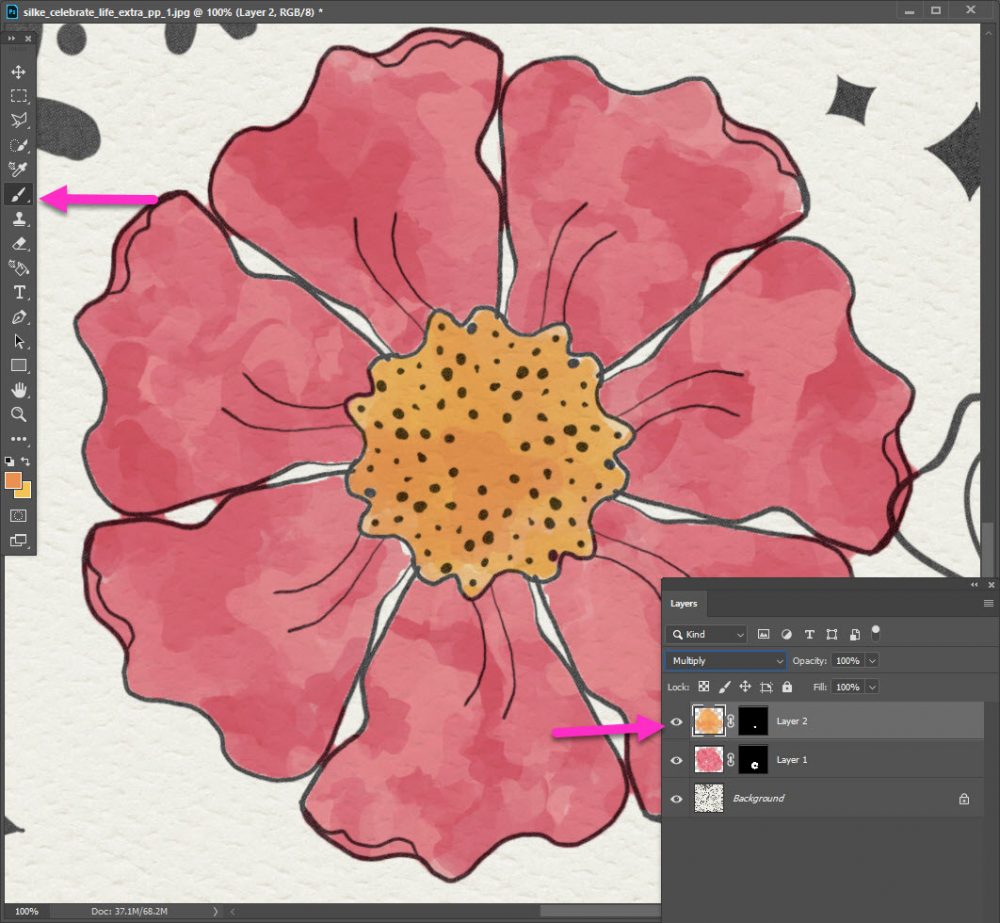Screen dimensions: 1000x923
Task: Choose the Clone Stamp tool
Action: click(x=19, y=218)
